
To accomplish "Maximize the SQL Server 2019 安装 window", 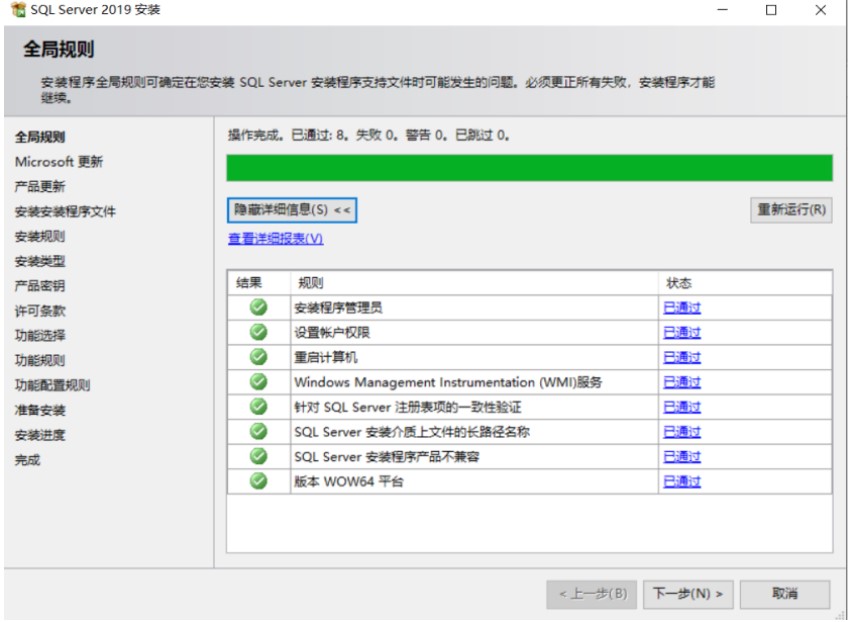I will tap(771, 10).
